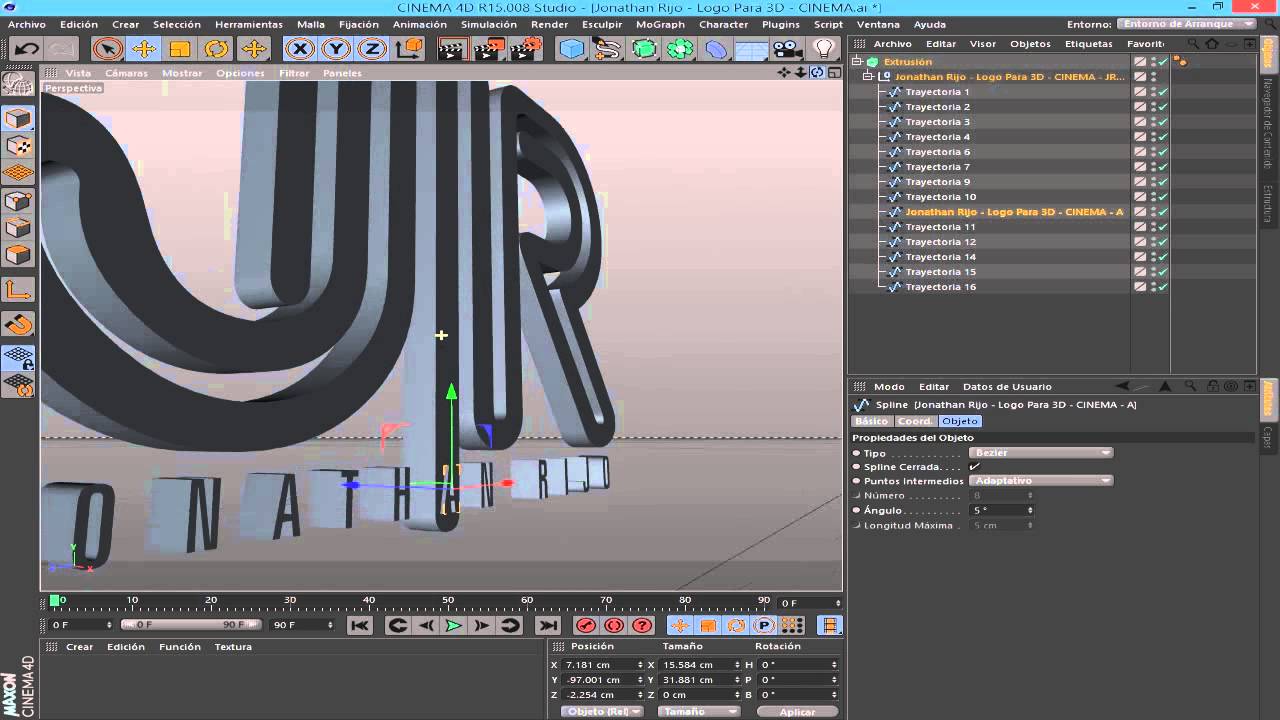Screen dimensions: 1280x720
Task: Toggle the Enable Snap magnet icon
Action: pyautogui.click(x=19, y=324)
